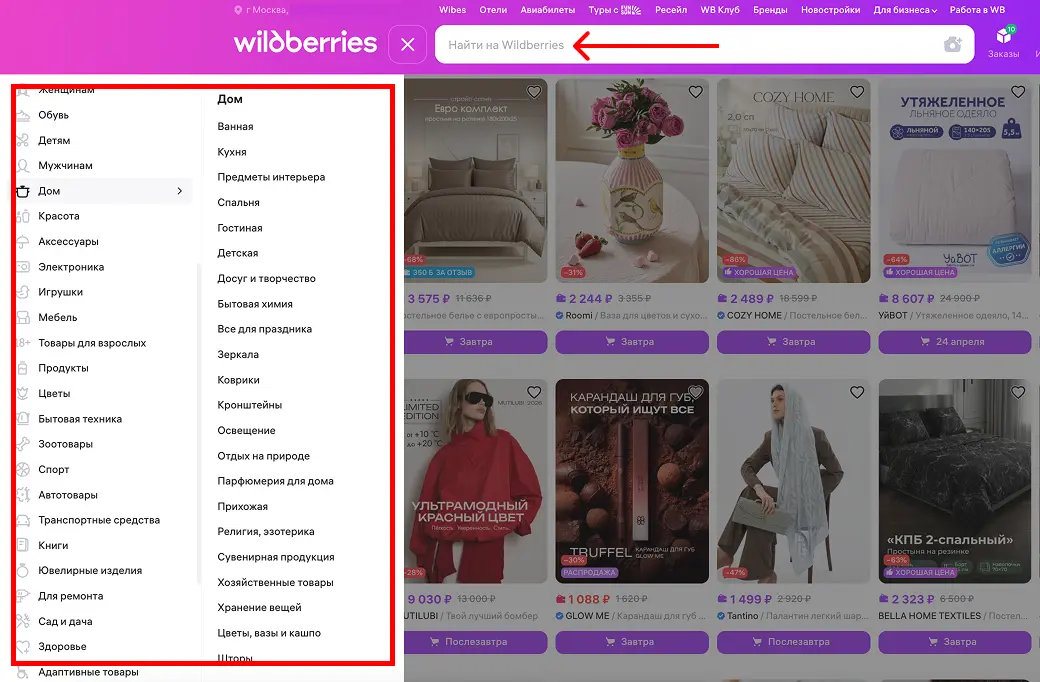Add Tantino scarf to favorites

pos(857,392)
